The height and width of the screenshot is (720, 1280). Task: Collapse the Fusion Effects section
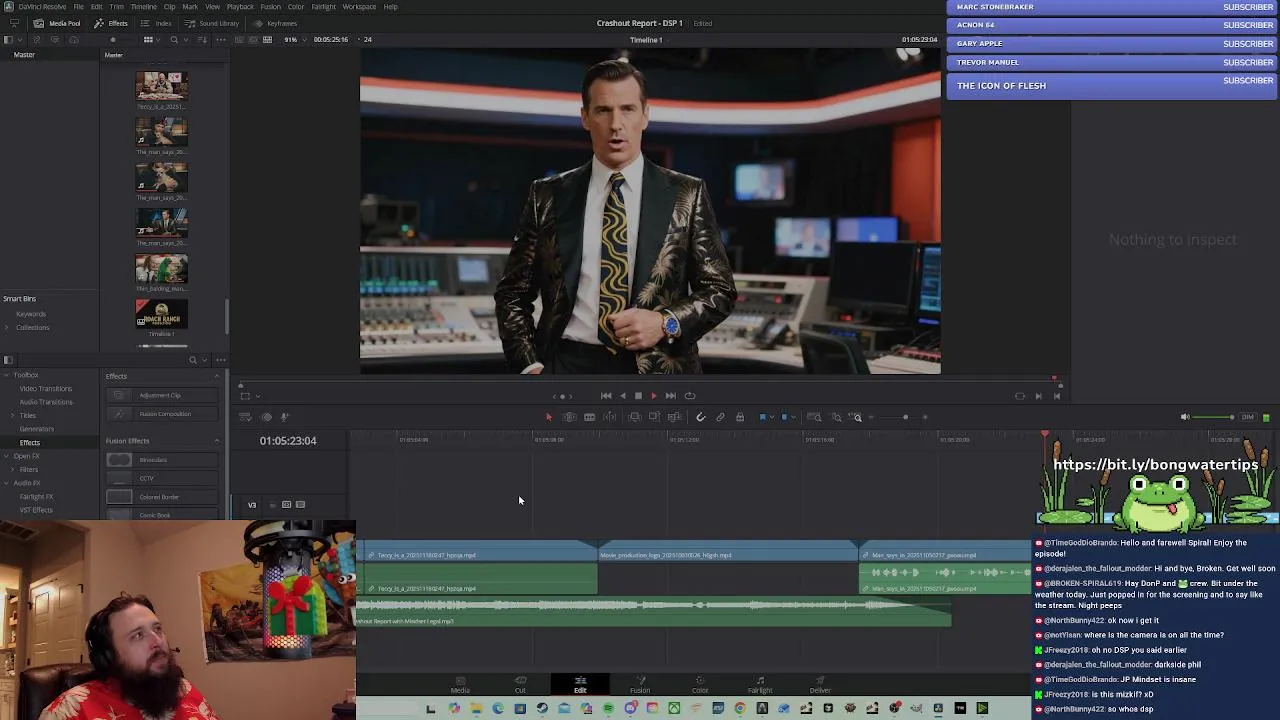(217, 441)
